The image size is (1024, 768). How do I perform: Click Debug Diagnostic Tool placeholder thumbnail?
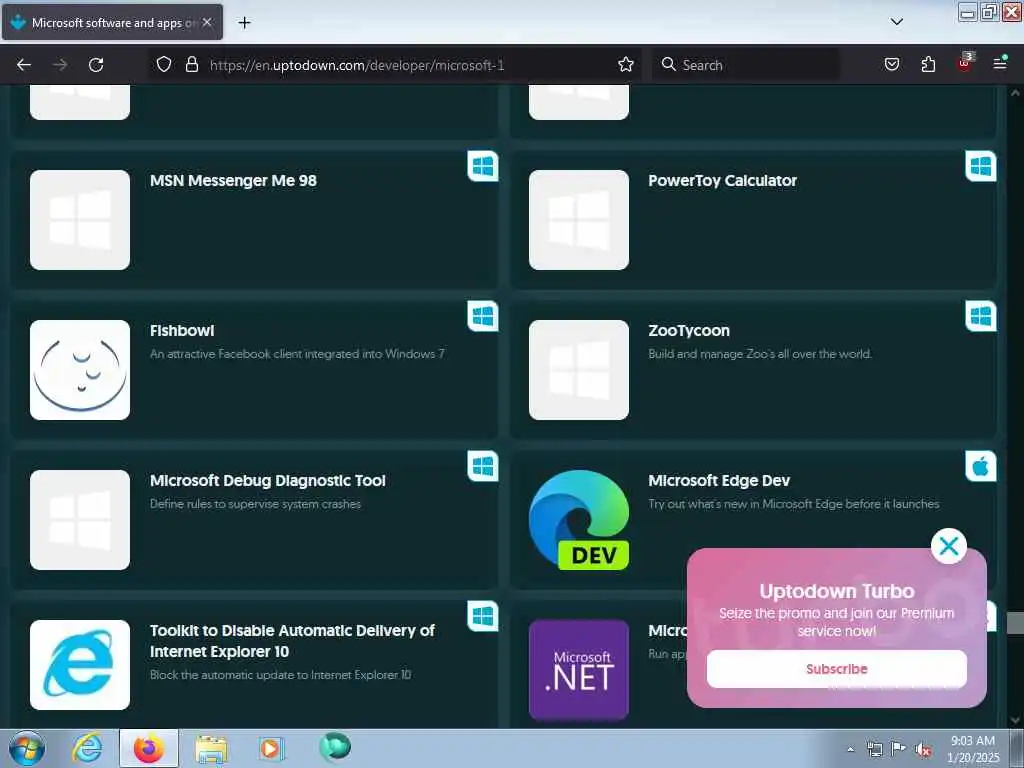tap(80, 520)
